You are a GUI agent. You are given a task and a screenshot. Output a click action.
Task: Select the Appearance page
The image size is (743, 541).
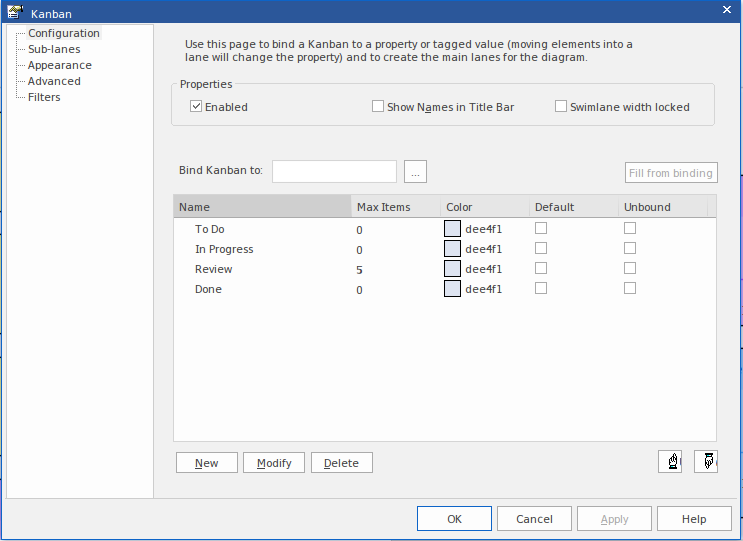pos(59,65)
